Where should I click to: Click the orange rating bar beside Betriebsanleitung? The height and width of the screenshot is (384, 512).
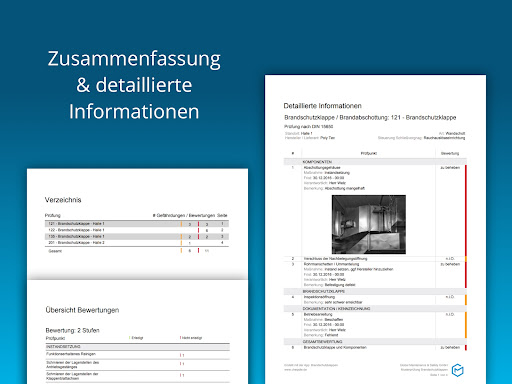[466, 325]
